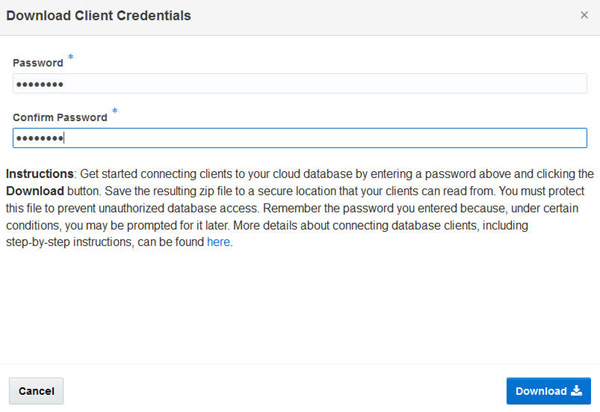Click the dialog header bar beside the title
The width and height of the screenshot is (600, 412).
pos(380,16)
